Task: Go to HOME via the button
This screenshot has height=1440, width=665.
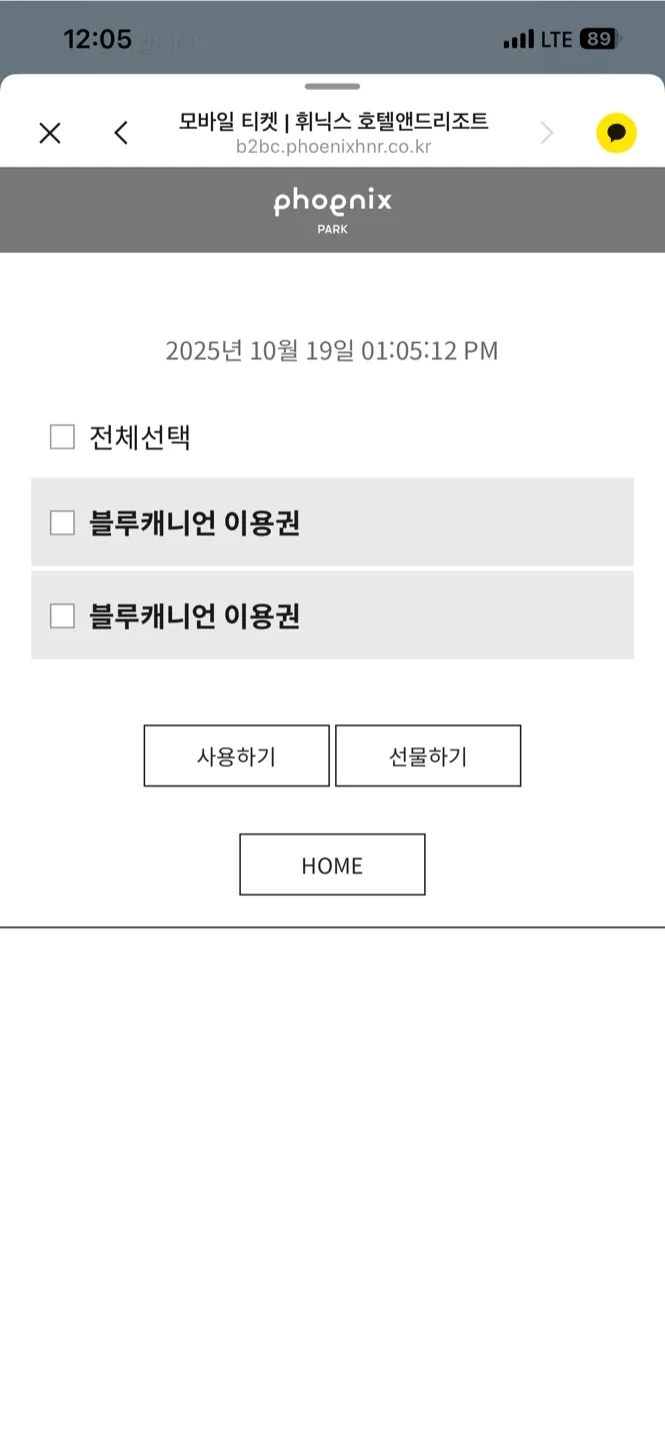Action: coord(332,865)
